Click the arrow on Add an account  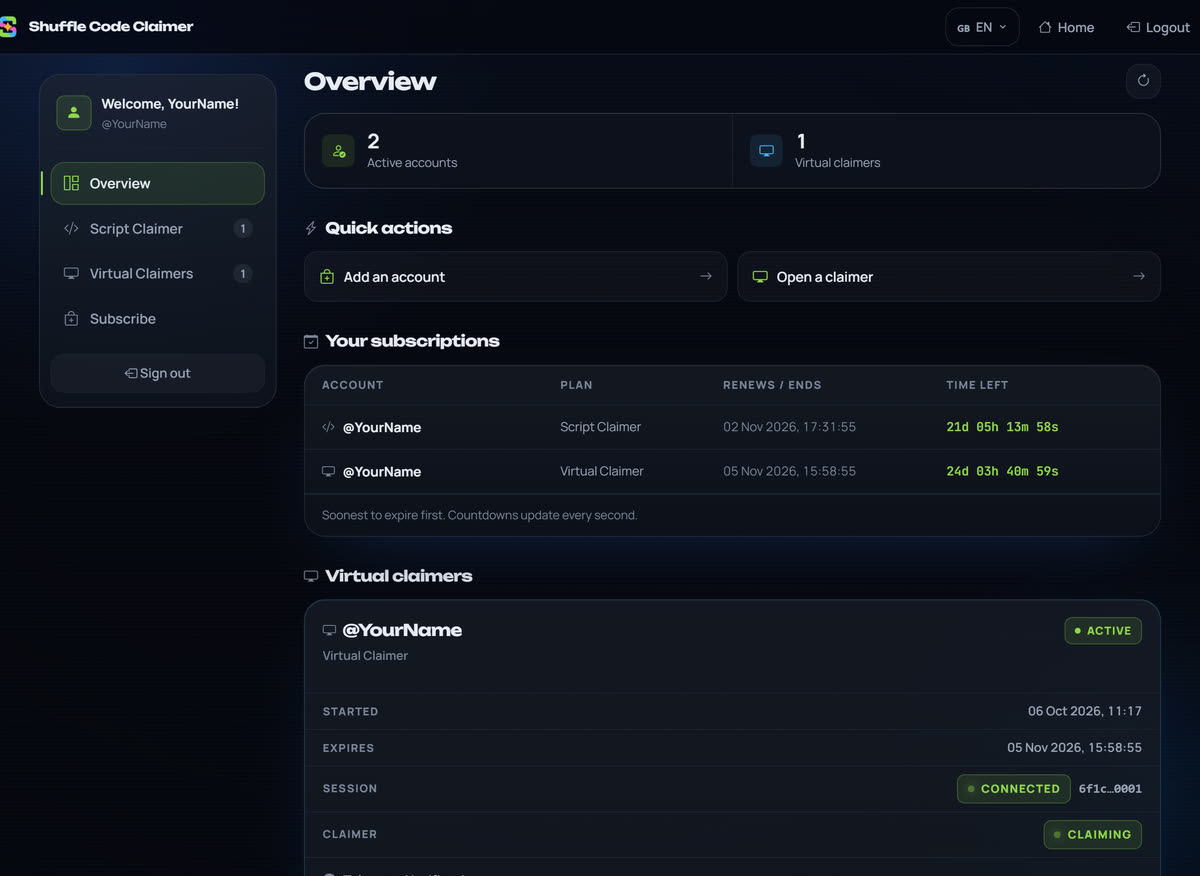(706, 276)
